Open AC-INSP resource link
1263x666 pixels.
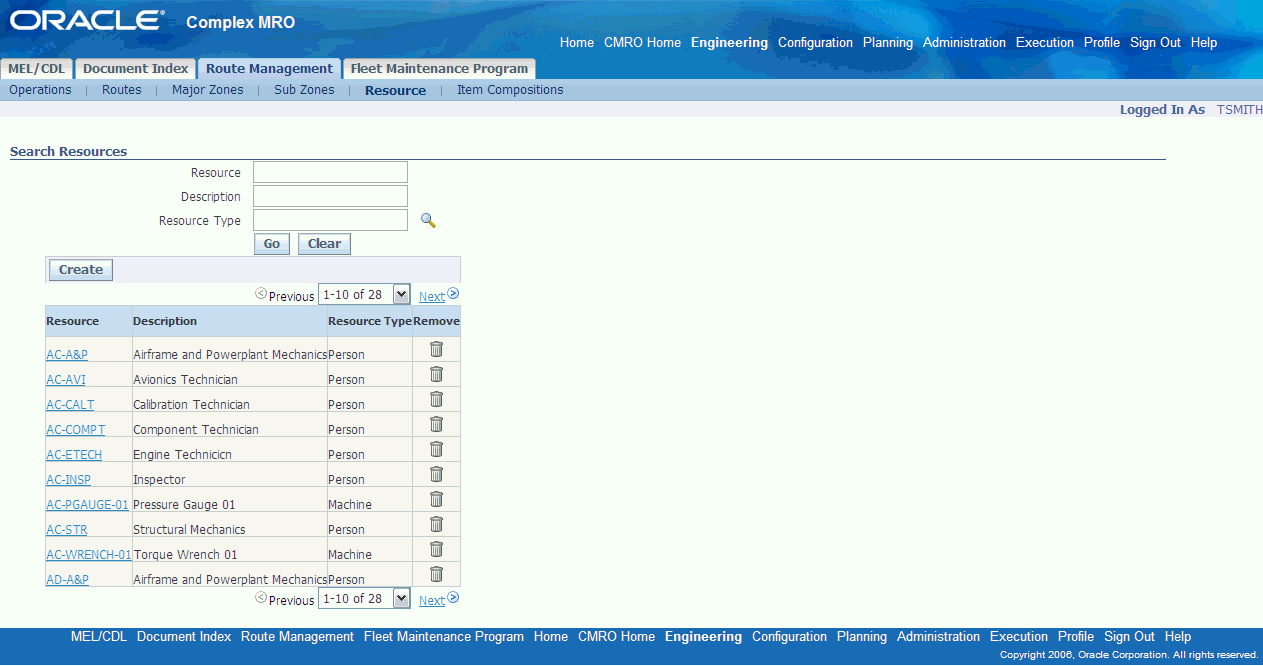tap(68, 480)
